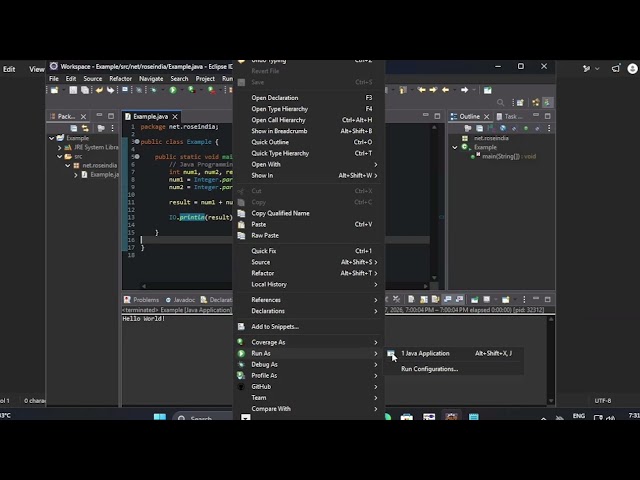Open Run Configurations...
The height and width of the screenshot is (480, 640).
pyautogui.click(x=454, y=369)
